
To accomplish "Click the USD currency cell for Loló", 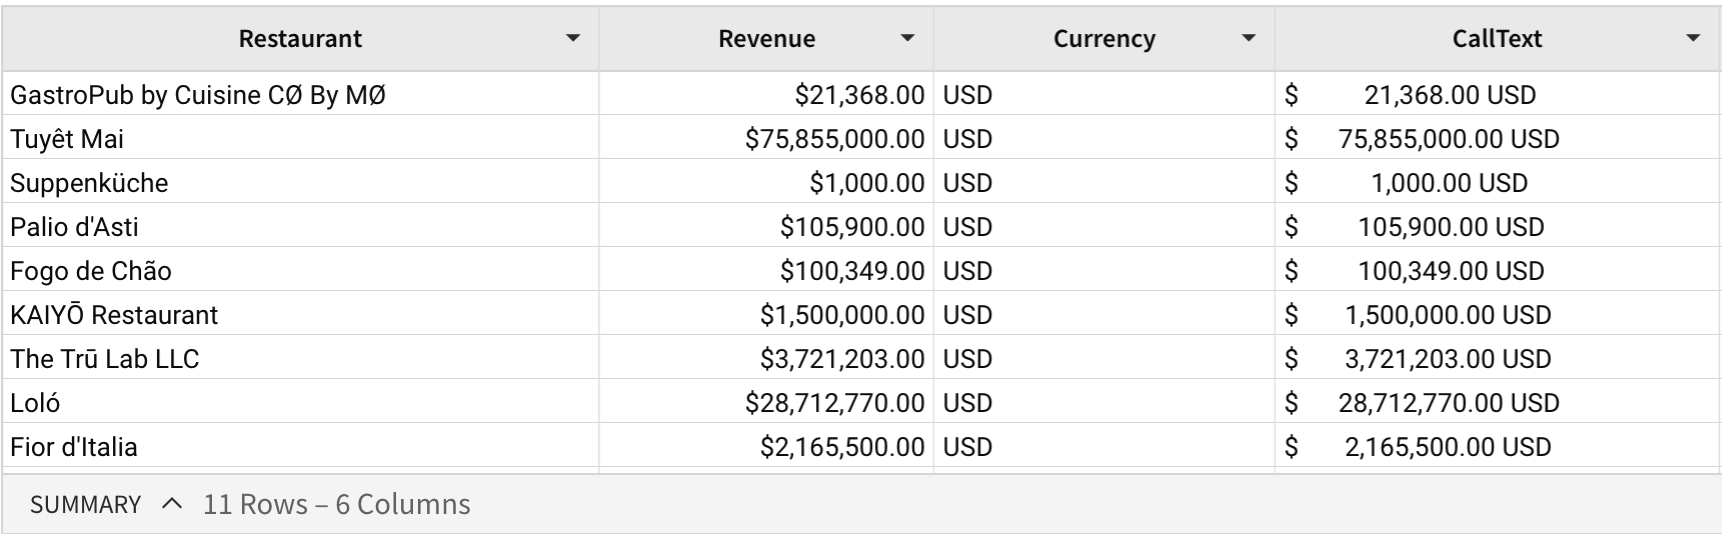I will coord(1104,403).
